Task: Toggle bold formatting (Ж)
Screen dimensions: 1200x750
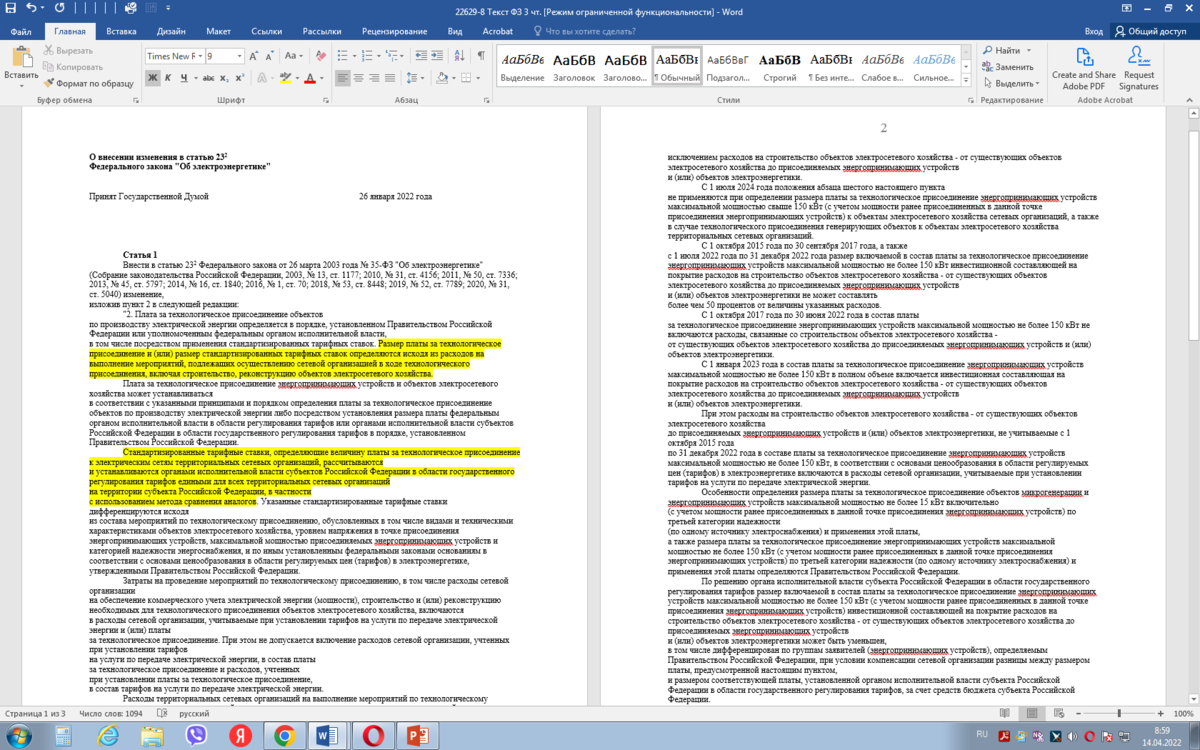Action: (x=153, y=78)
